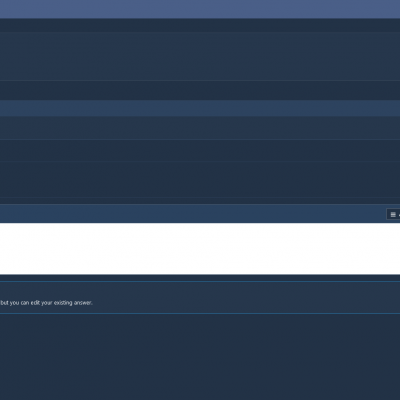Click the light blue header bar at top
Viewport: 400px width, 400px height.
[x=200, y=9]
